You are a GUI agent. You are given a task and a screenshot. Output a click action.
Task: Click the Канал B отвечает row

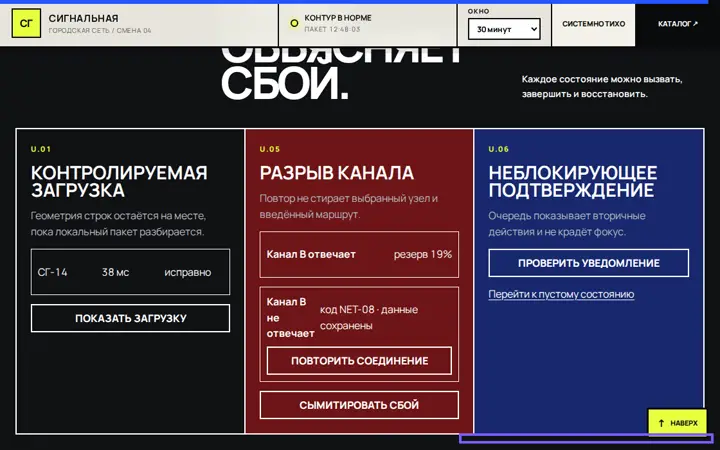pos(359,254)
